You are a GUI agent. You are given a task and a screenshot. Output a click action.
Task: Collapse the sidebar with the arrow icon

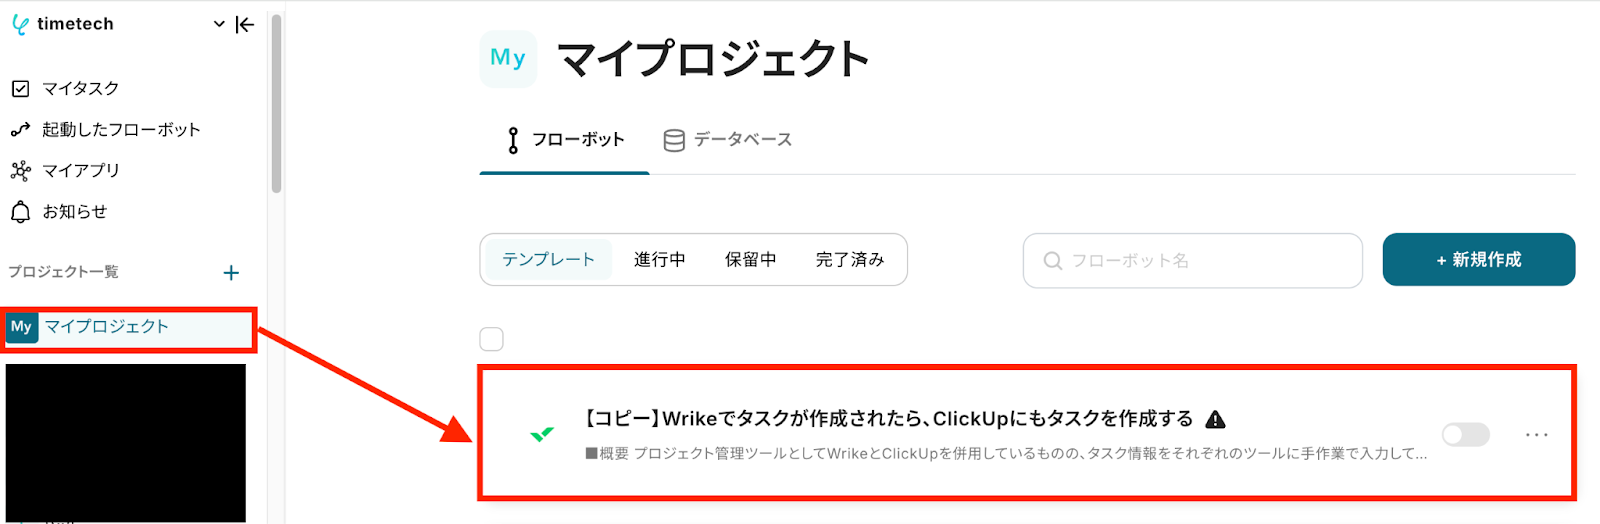(x=245, y=25)
